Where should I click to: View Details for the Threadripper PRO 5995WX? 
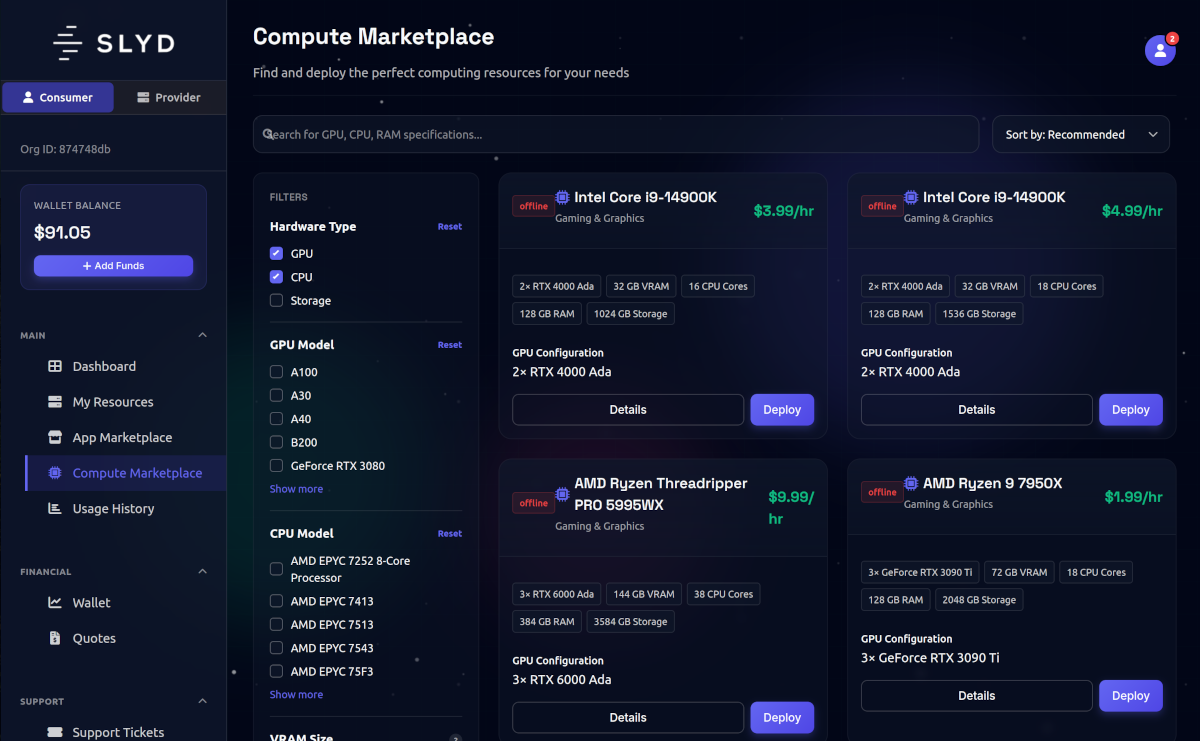click(628, 718)
